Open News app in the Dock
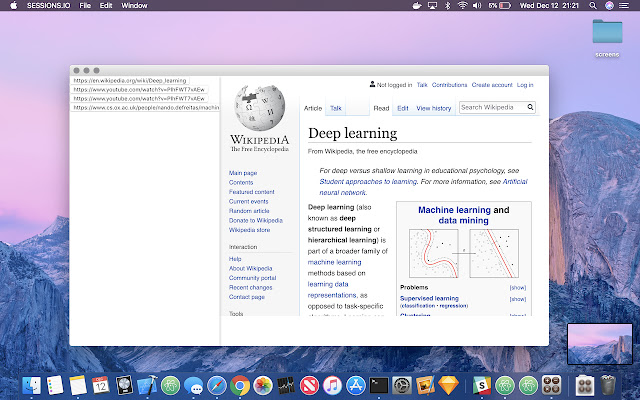Image resolution: width=640 pixels, height=400 pixels. tap(309, 385)
